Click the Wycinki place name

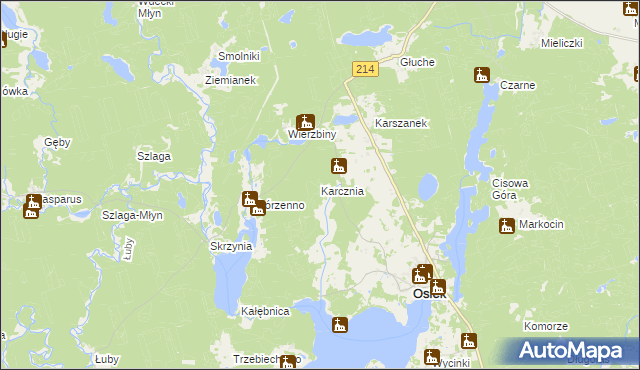tap(451, 363)
